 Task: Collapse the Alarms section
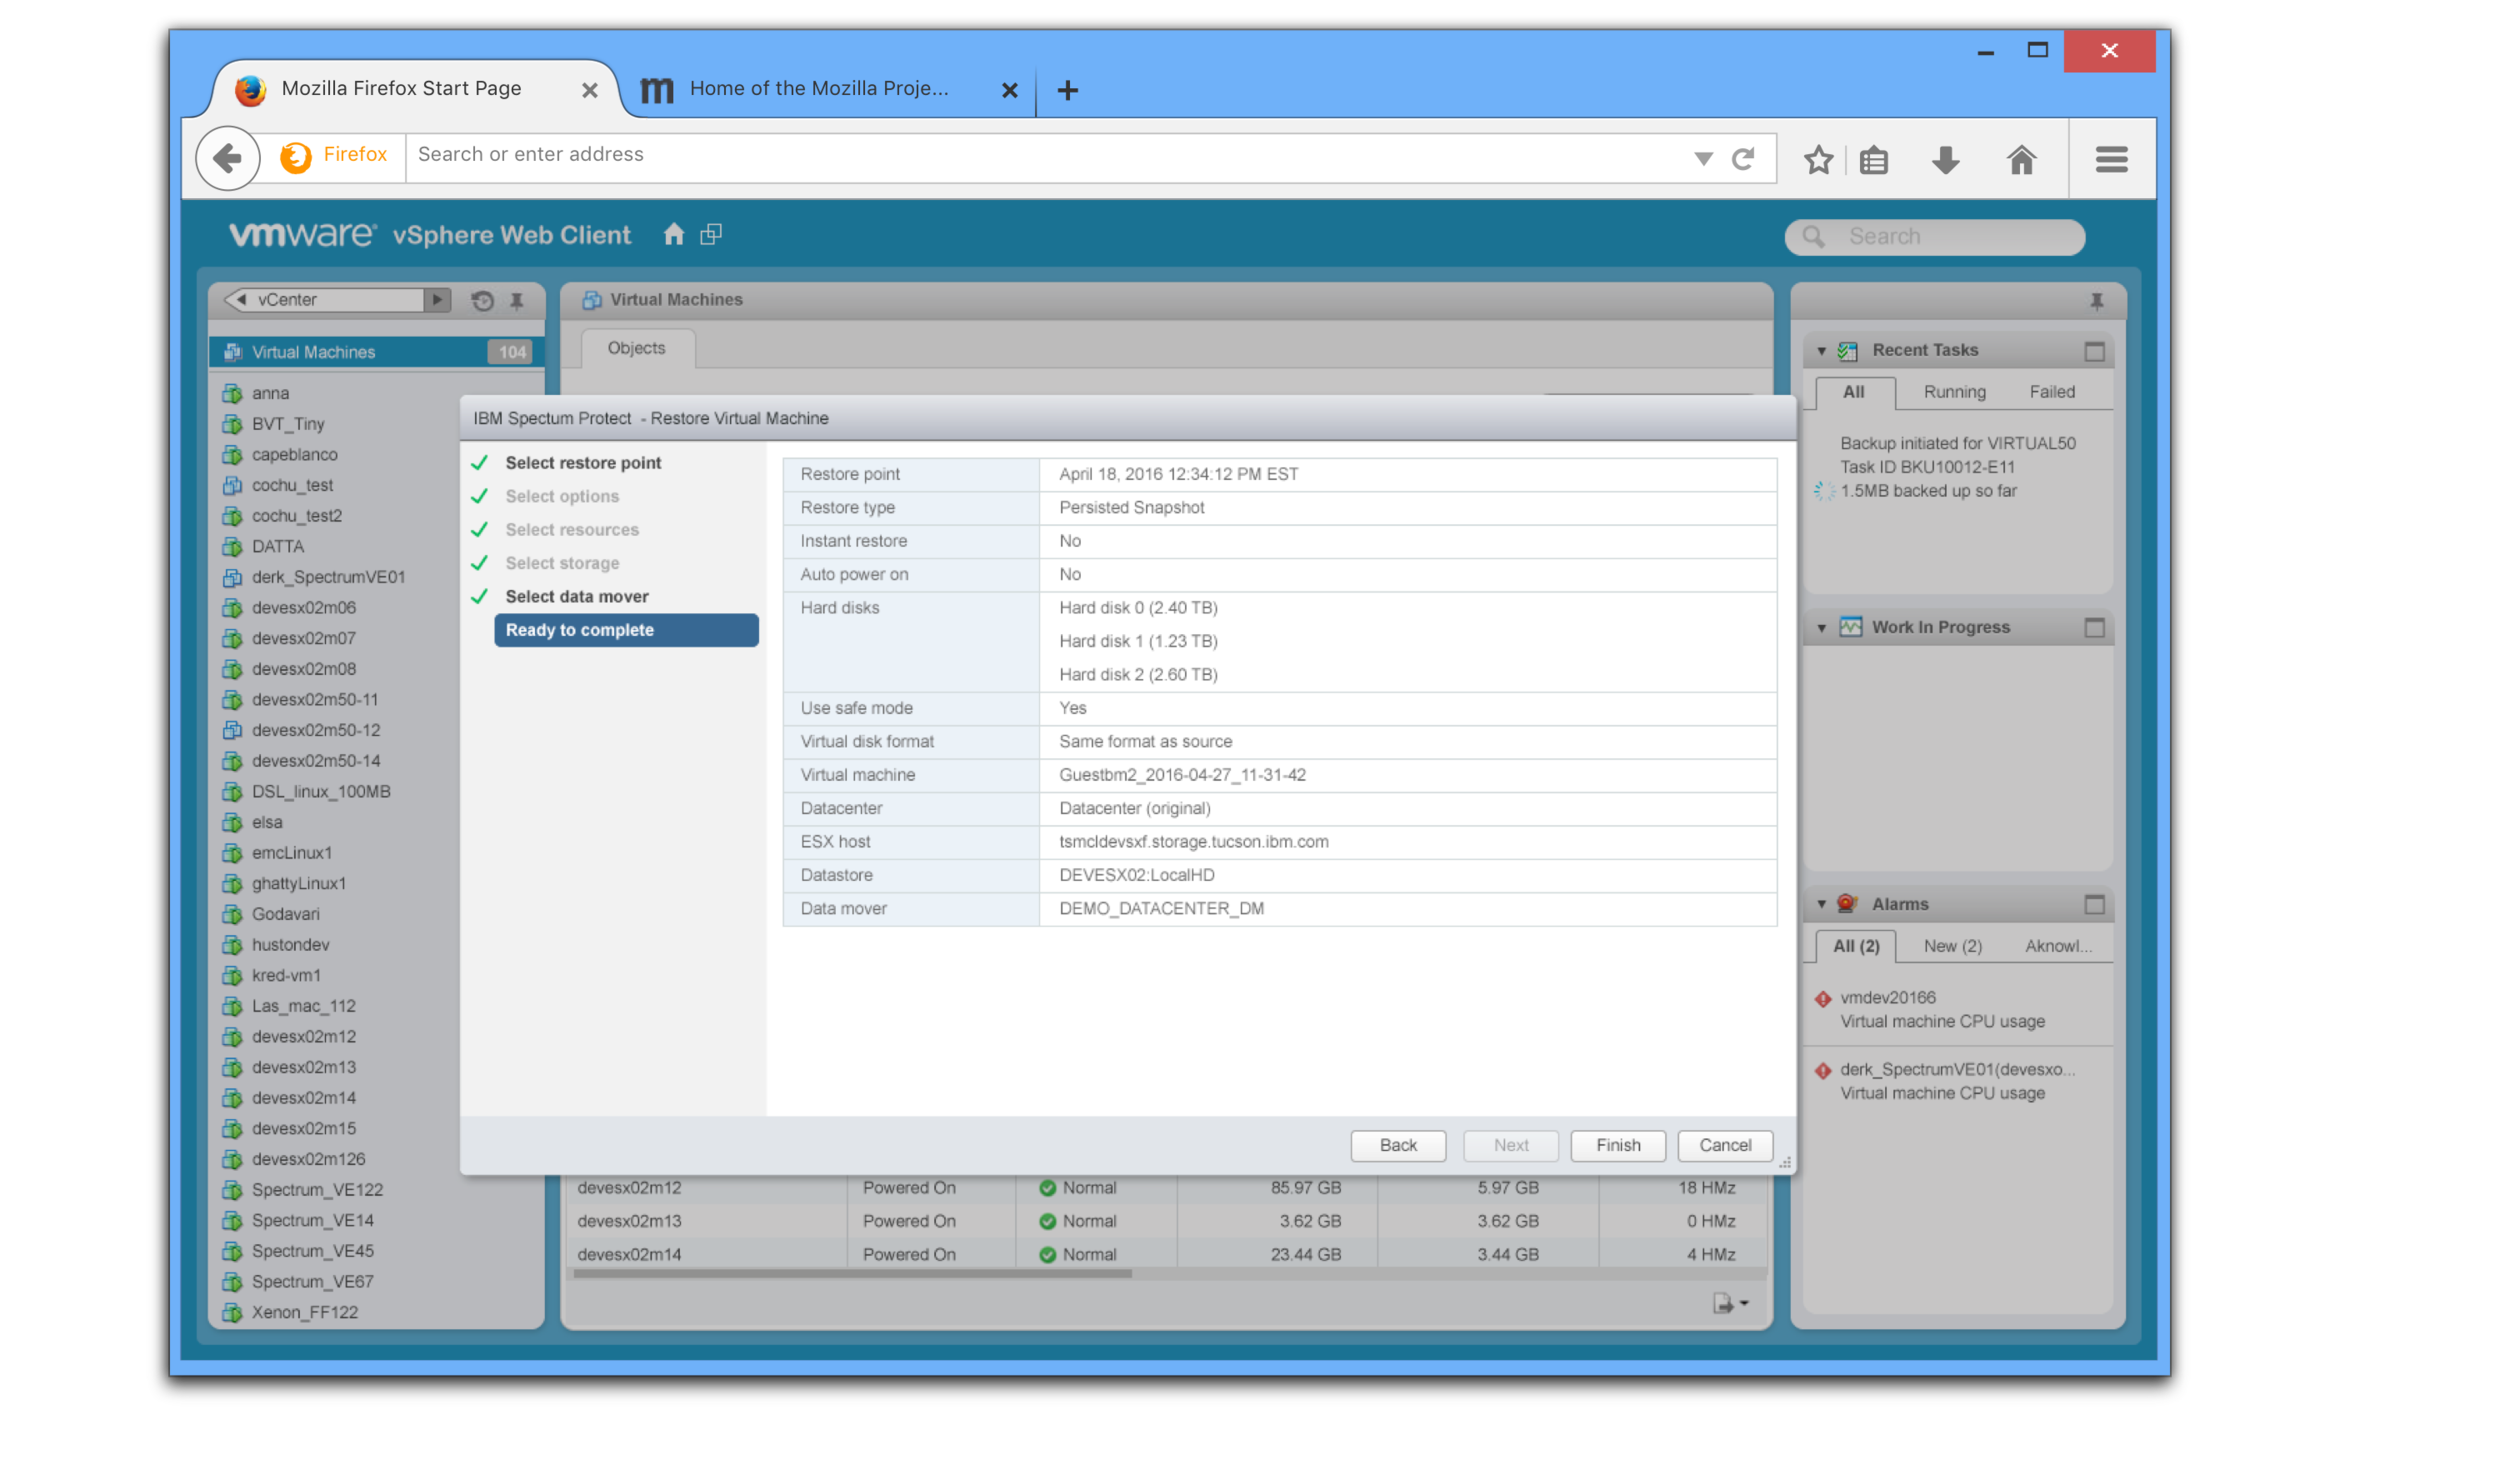pos(1822,904)
